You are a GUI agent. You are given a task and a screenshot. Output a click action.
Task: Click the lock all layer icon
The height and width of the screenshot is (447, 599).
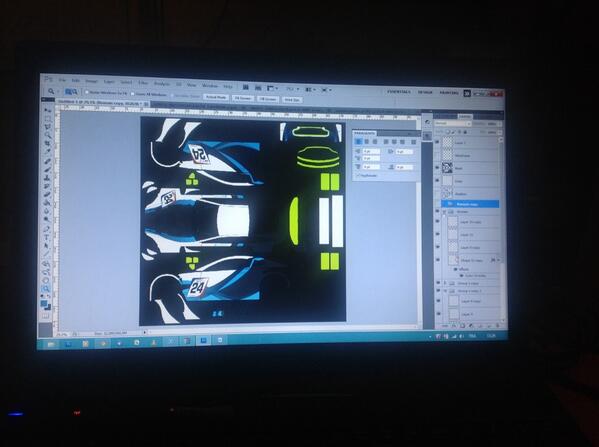(x=465, y=132)
